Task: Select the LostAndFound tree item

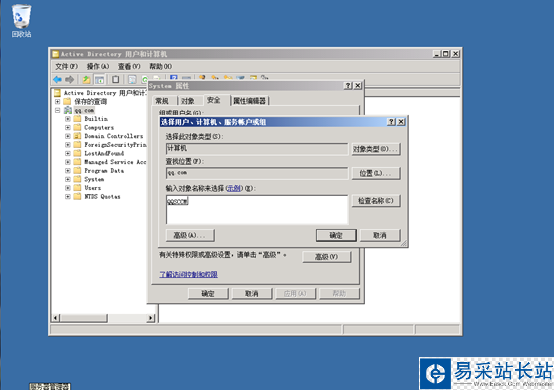Action: [104, 153]
